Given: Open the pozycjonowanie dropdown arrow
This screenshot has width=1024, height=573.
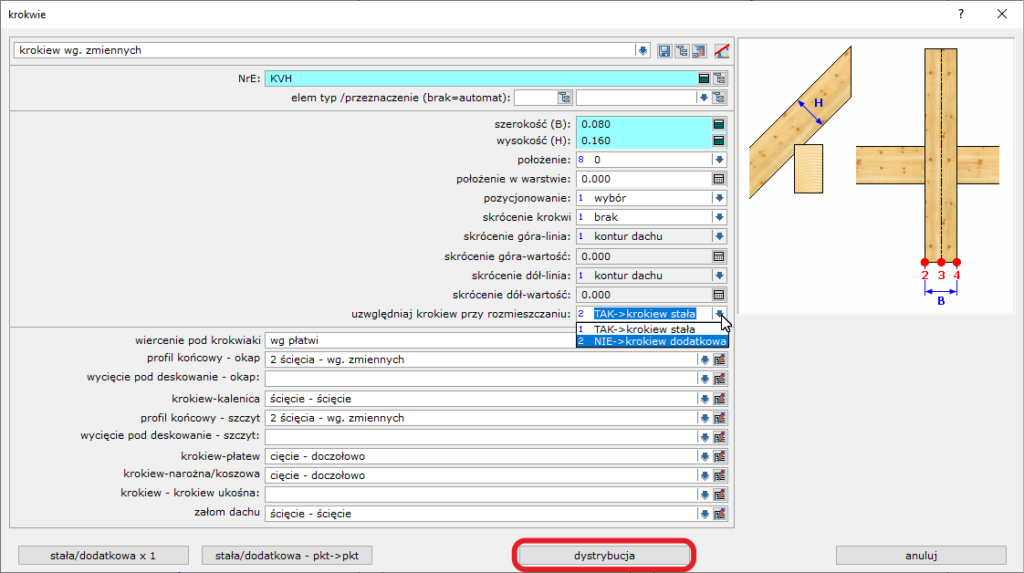Looking at the screenshot, I should (x=718, y=198).
